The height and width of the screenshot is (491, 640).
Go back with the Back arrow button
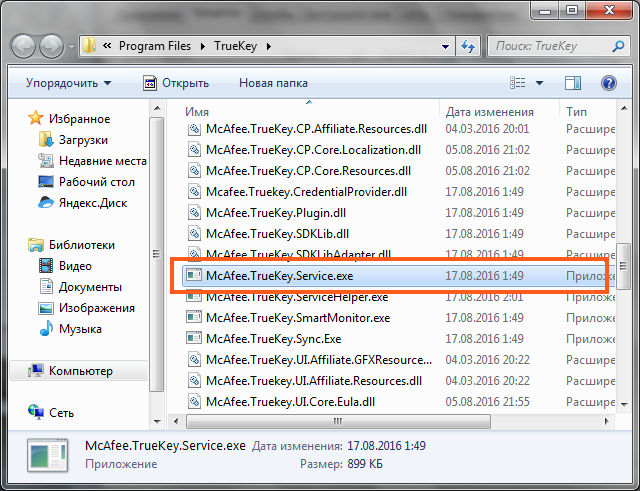point(23,46)
